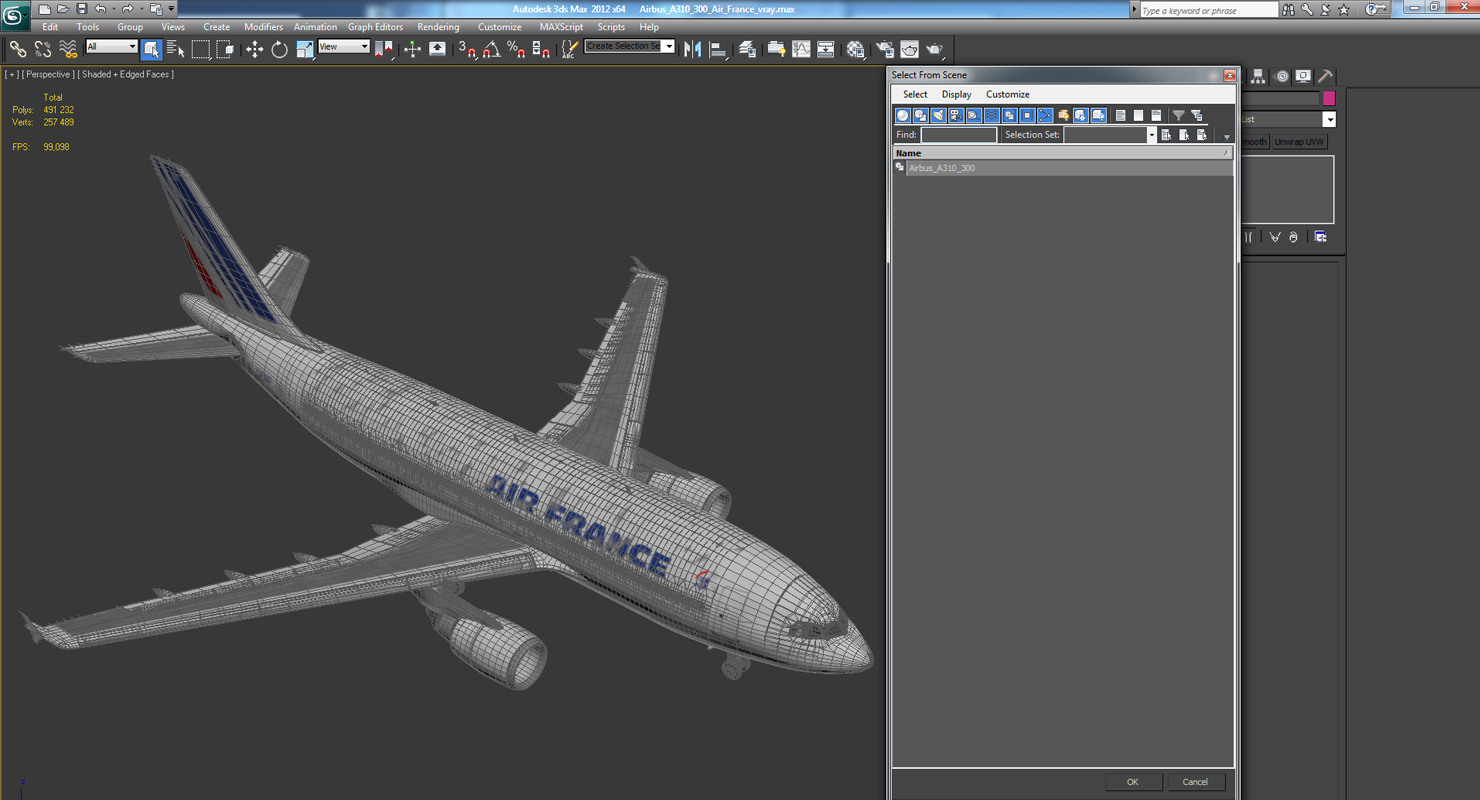Open the Customize menu in Select From Scene
Image resolution: width=1480 pixels, height=800 pixels.
pos(1007,94)
